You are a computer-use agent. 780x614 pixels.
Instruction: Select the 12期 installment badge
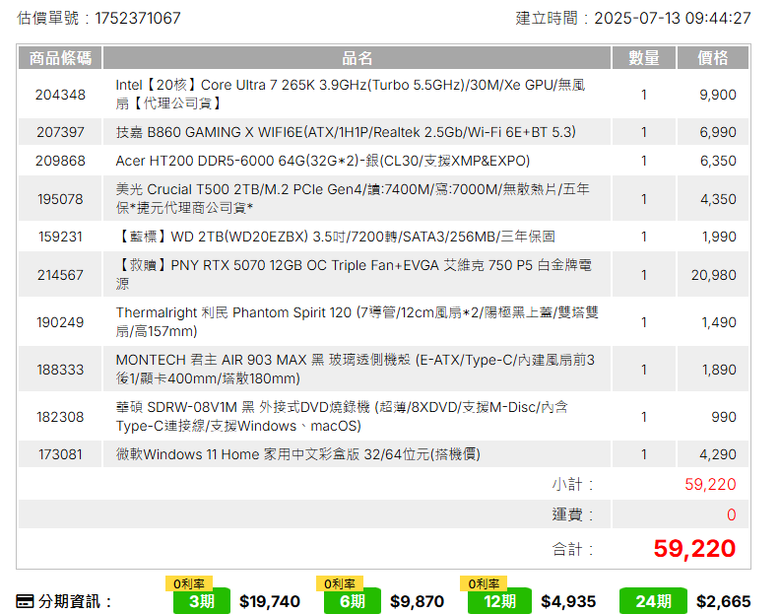499,601
